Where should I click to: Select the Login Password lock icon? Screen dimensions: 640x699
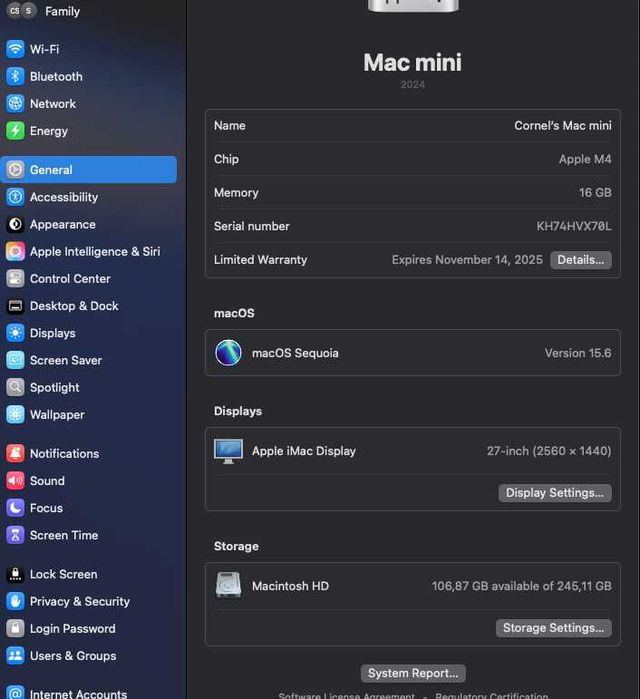click(15, 628)
